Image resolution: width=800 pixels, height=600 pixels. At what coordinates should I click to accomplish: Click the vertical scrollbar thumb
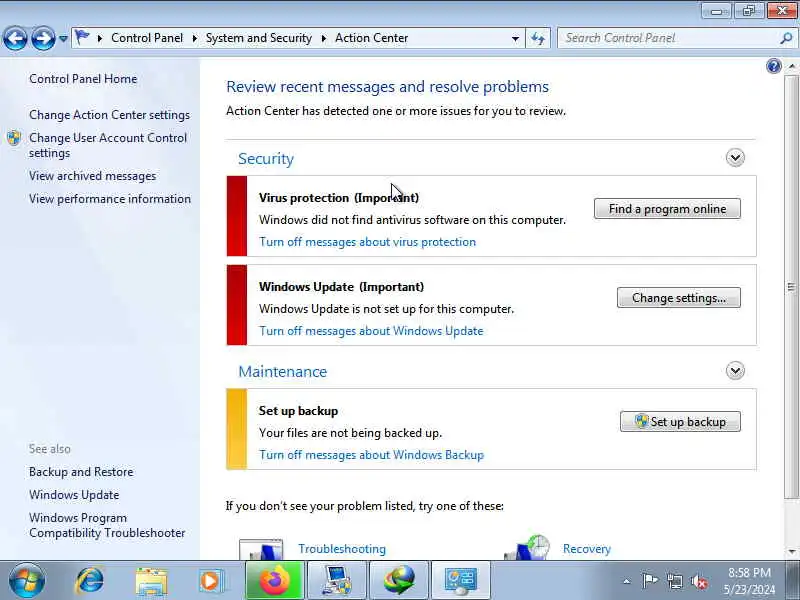[791, 287]
